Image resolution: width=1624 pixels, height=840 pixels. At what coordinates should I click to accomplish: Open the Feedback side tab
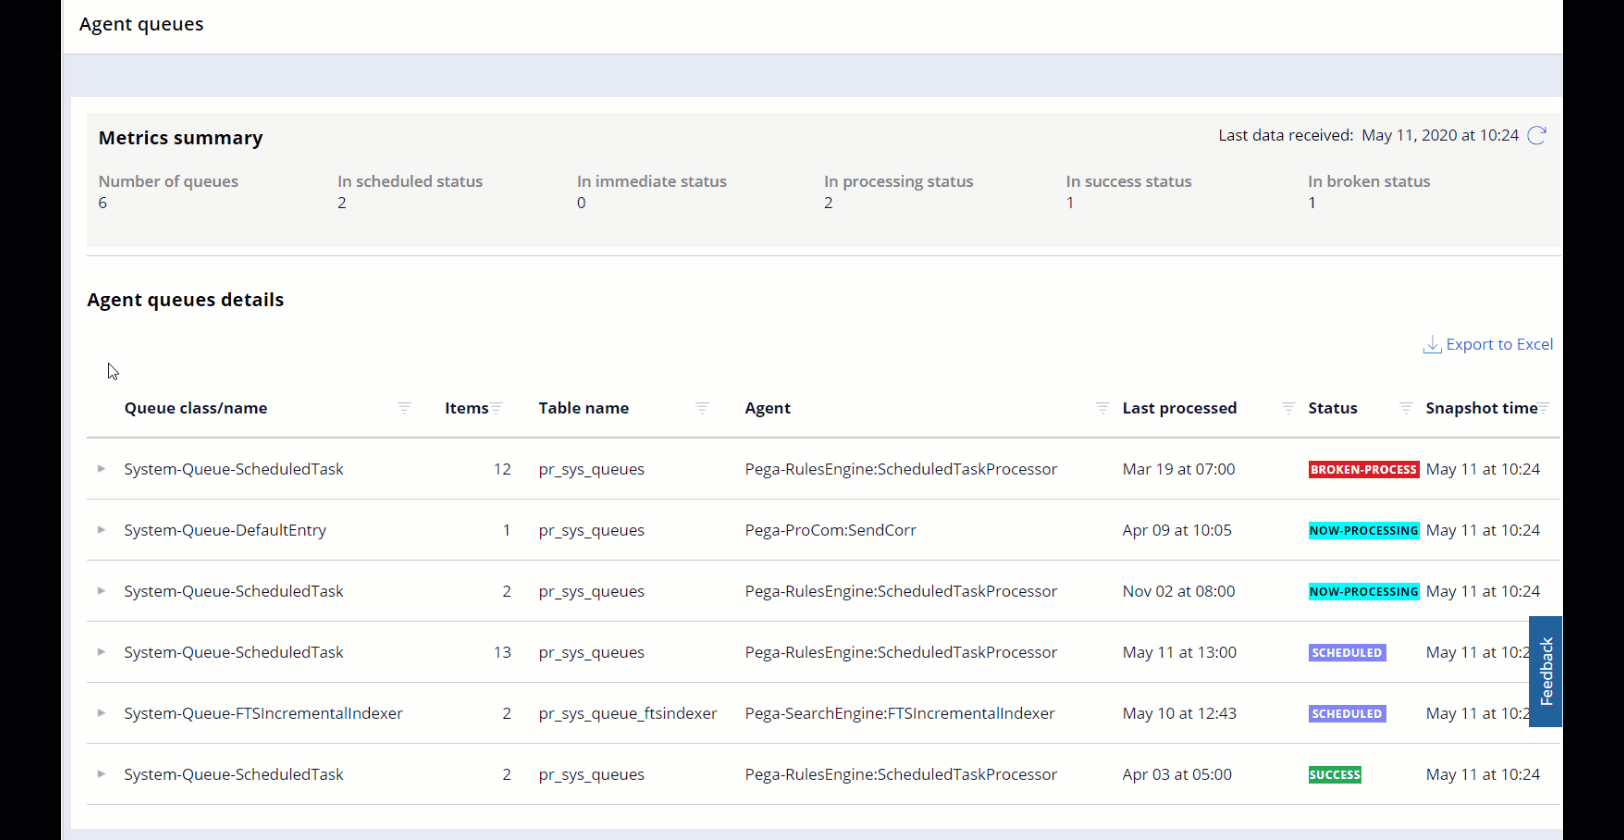point(1546,671)
